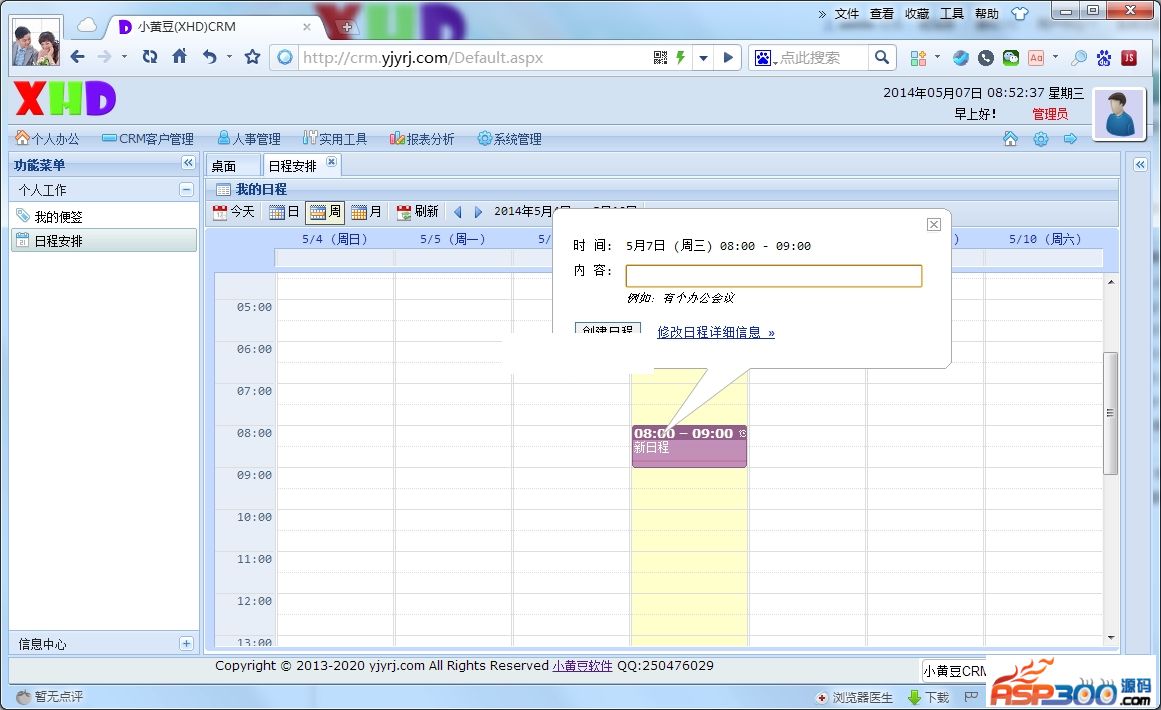The height and width of the screenshot is (710, 1161).
Task: Click the 刷新 refresh button in calendar toolbar
Action: click(x=418, y=212)
